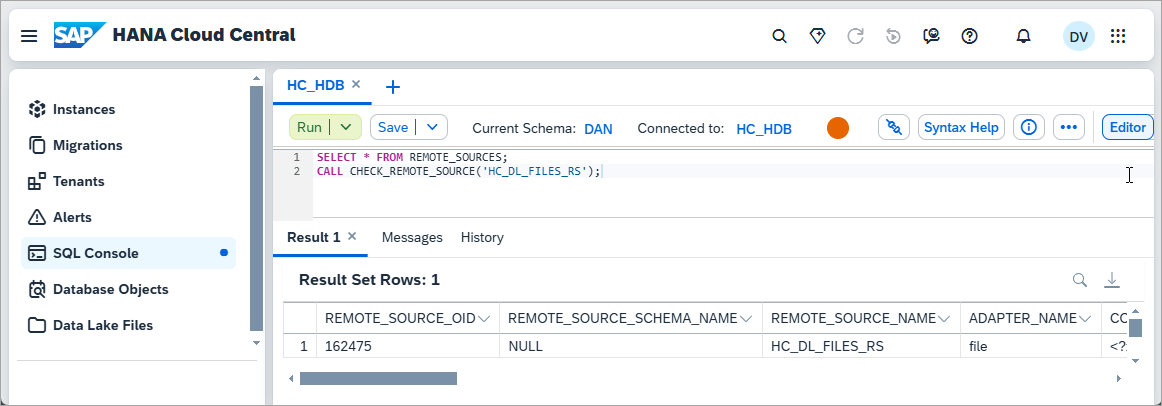Close the HC_HDB tab
Screen dimensions: 1162x406
tap(356, 84)
